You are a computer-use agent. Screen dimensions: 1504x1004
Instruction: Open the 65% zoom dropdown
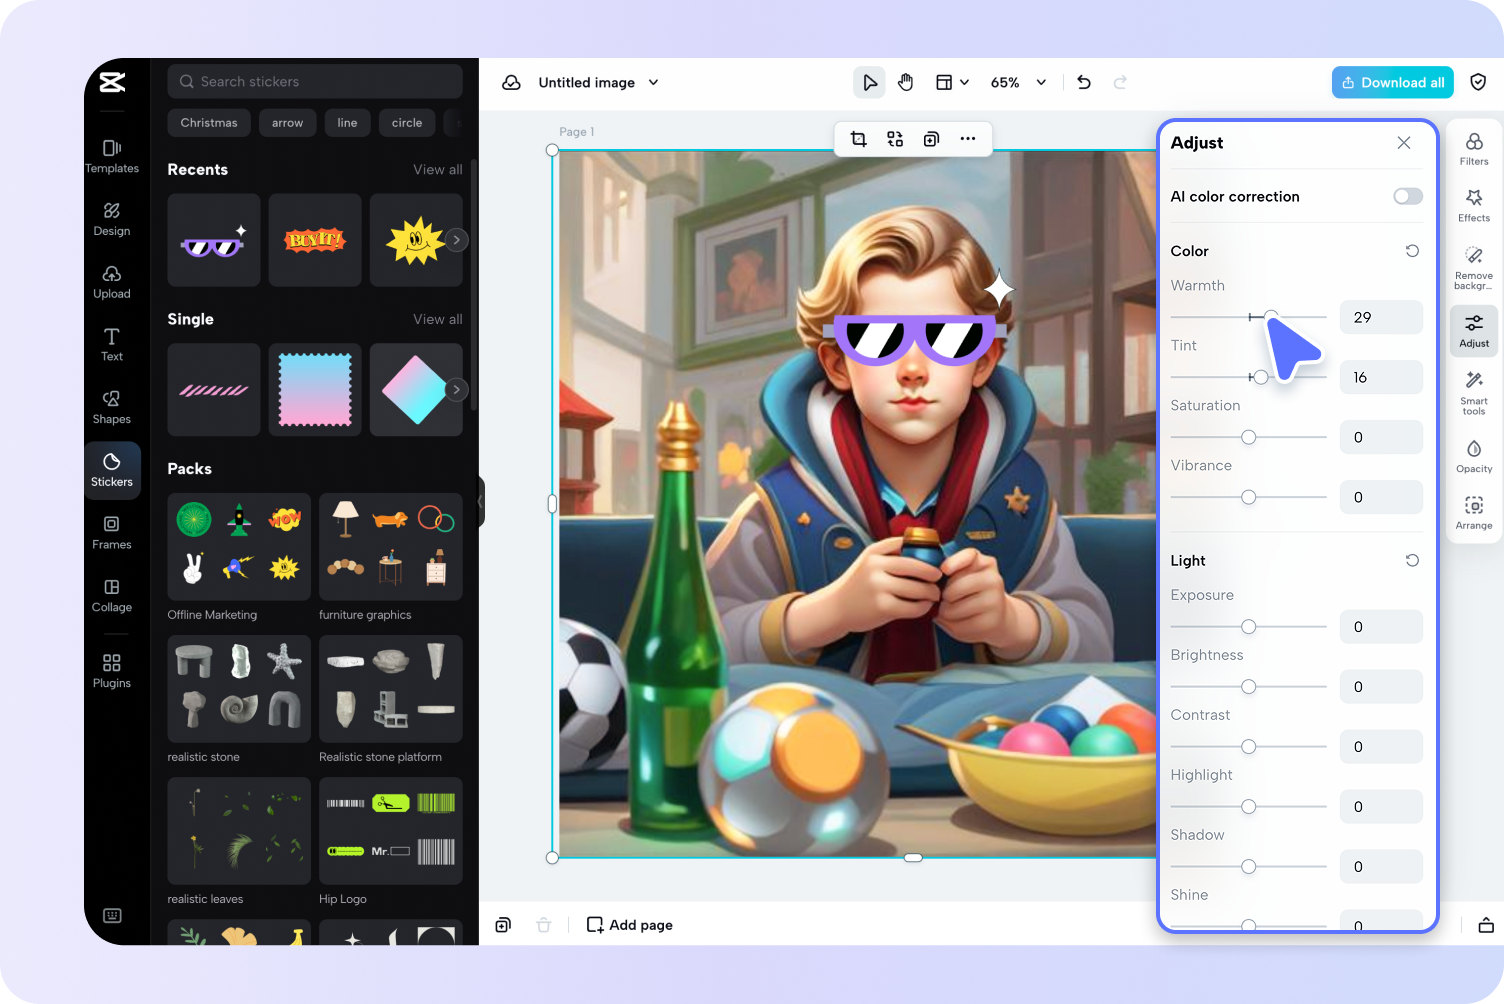click(1018, 83)
